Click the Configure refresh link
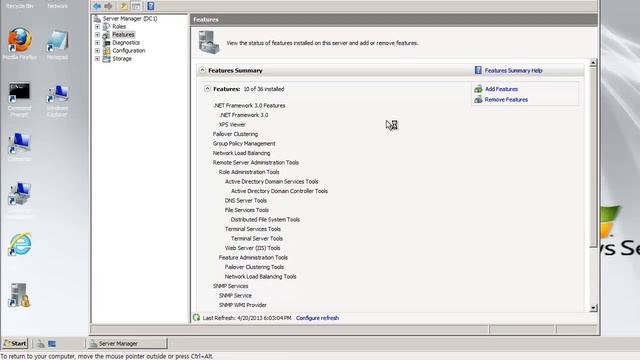This screenshot has width=640, height=360. (x=317, y=318)
